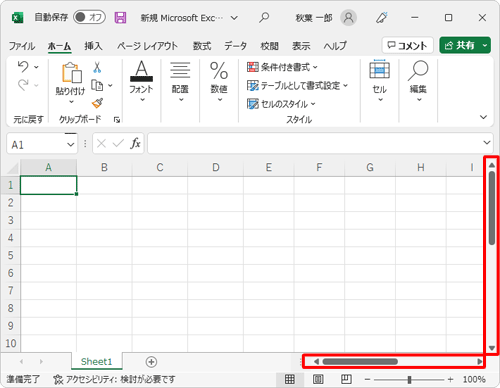Collapse the ribbon with the chevron
The width and height of the screenshot is (500, 388).
pos(483,117)
